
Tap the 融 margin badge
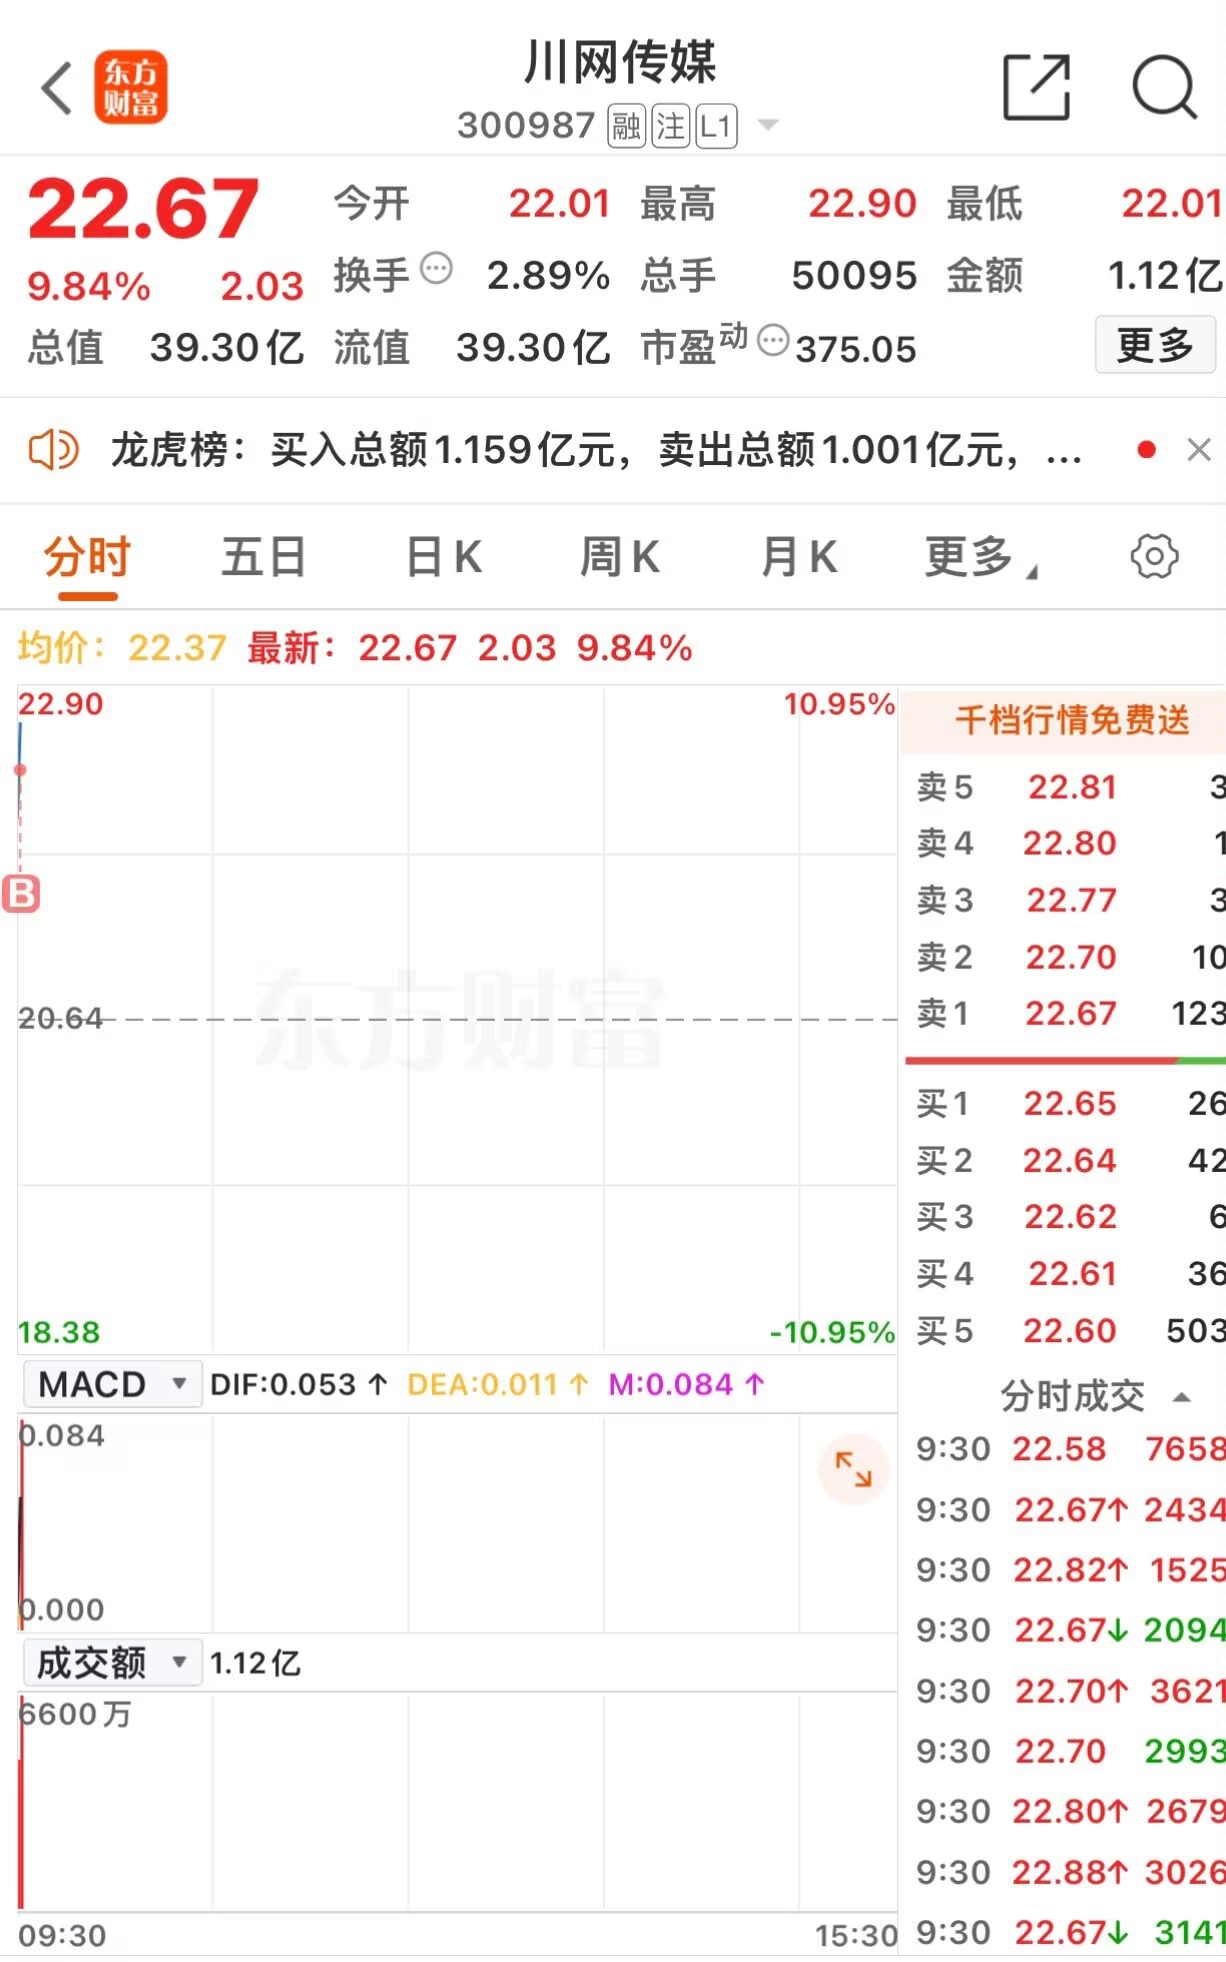[x=627, y=126]
